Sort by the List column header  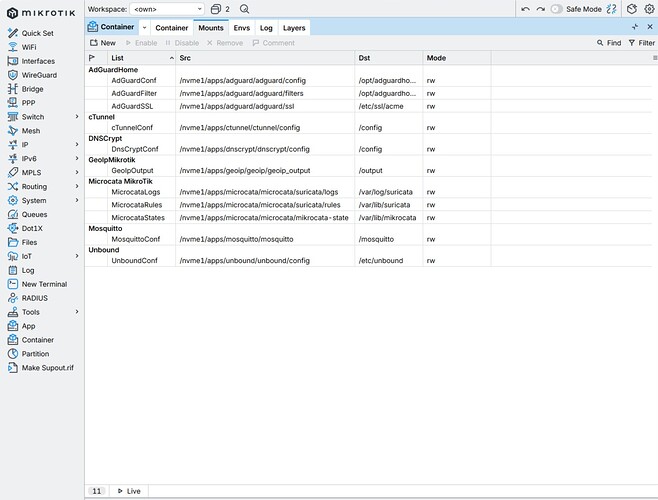pyautogui.click(x=141, y=58)
